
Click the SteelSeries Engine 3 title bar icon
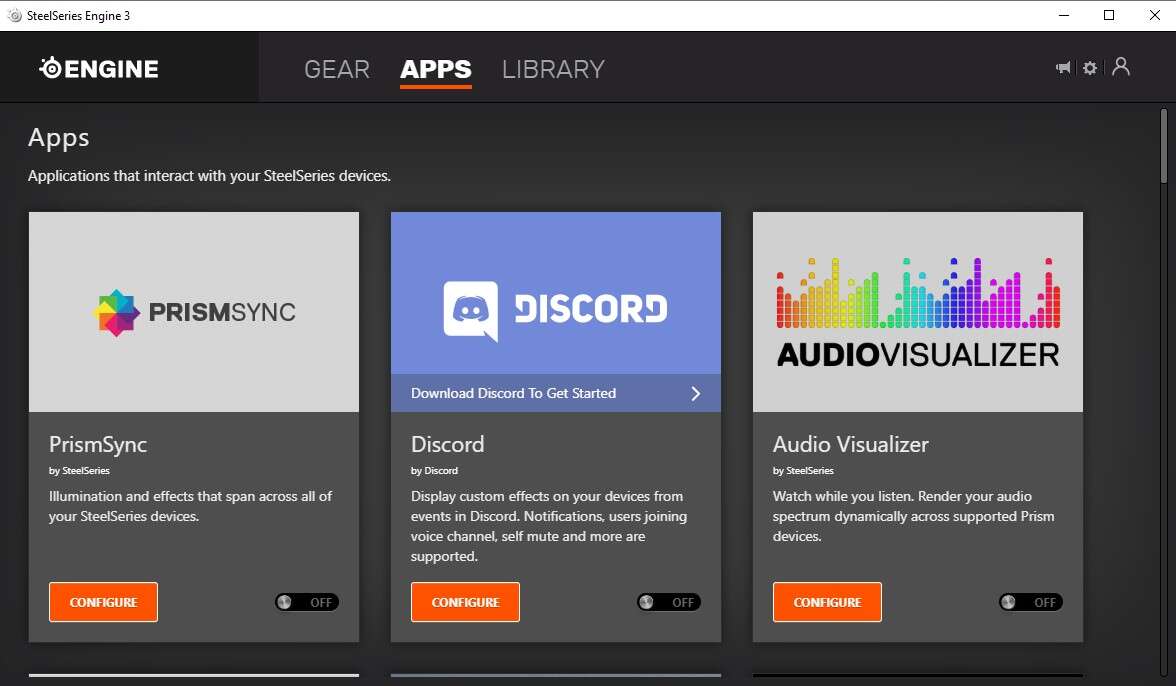pyautogui.click(x=14, y=15)
